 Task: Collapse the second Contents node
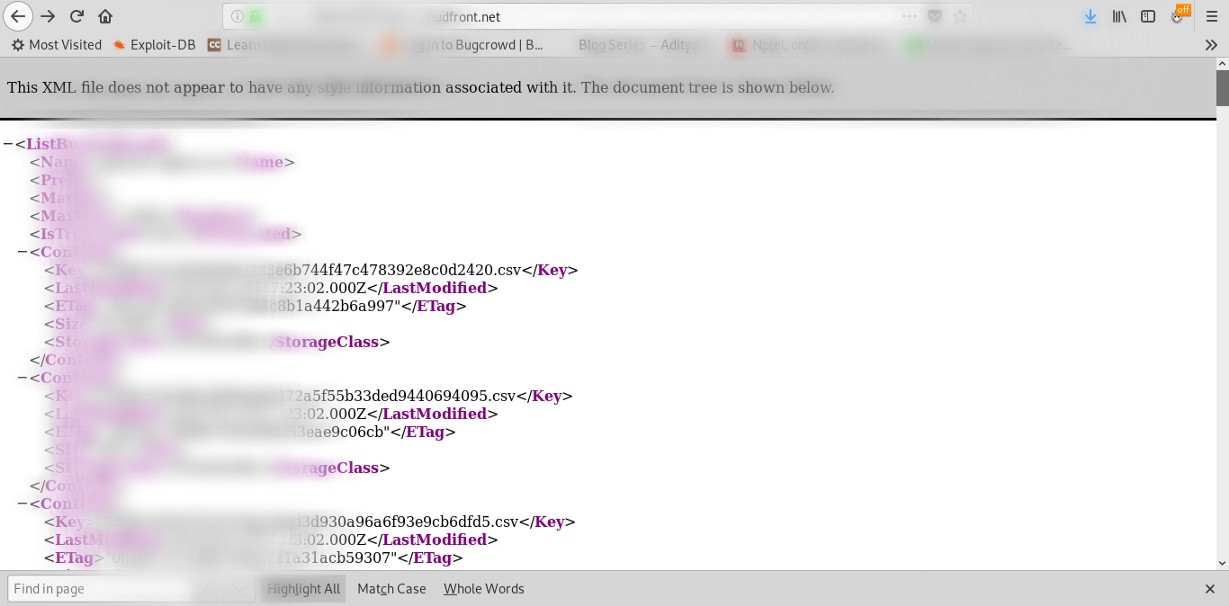click(x=22, y=378)
